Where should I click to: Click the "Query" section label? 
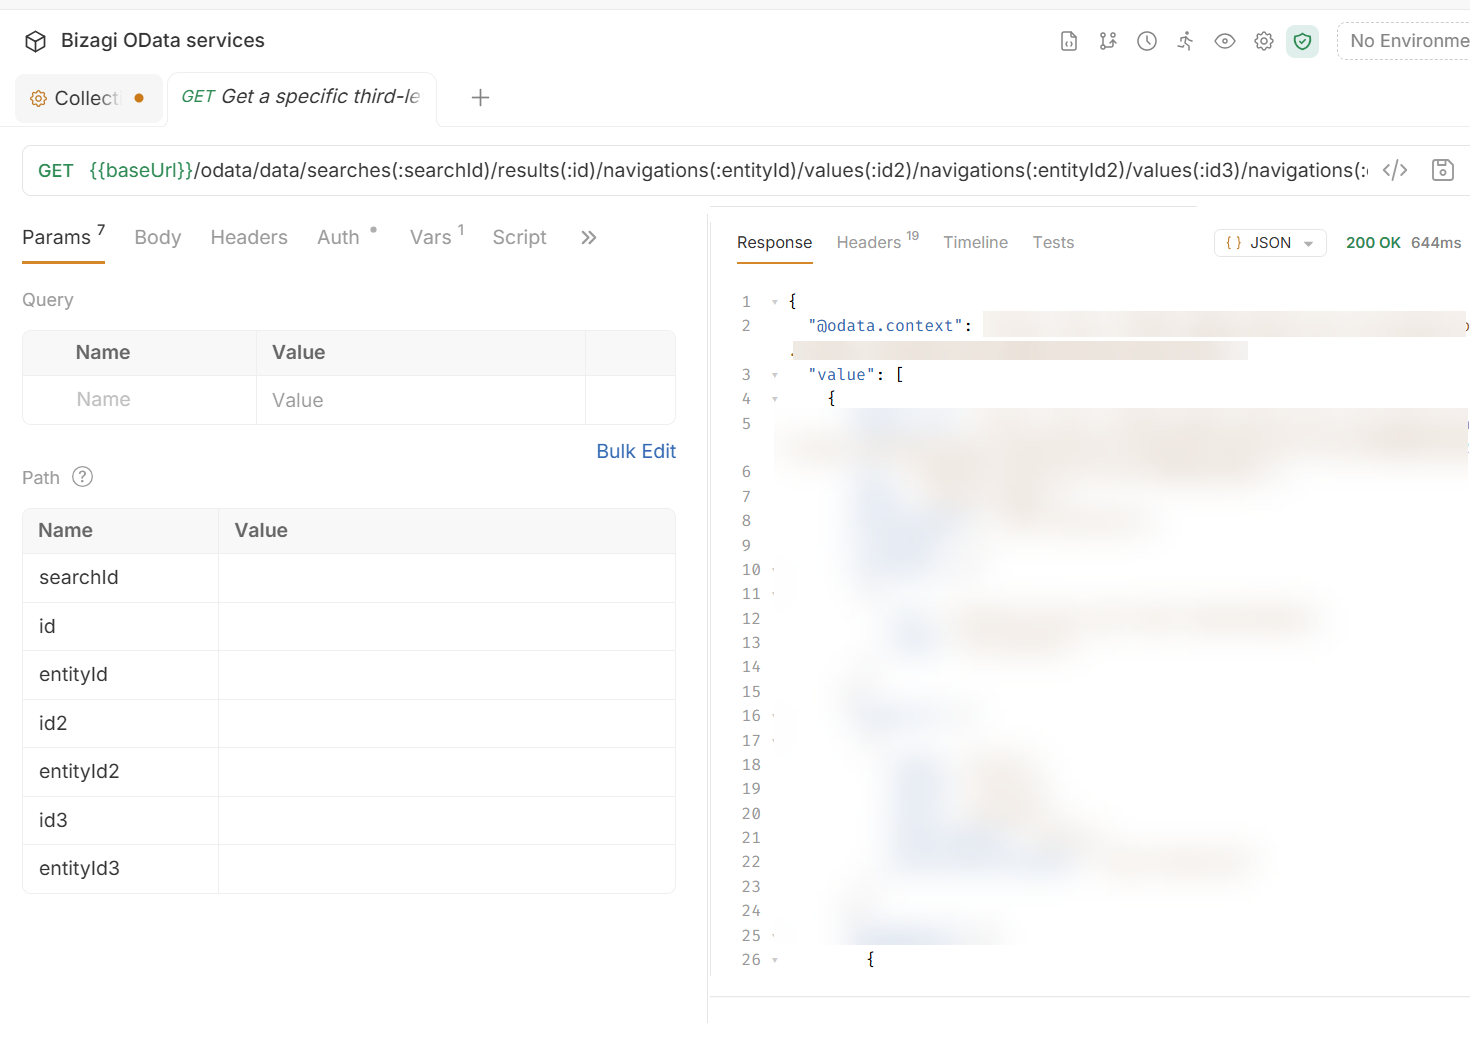click(48, 300)
